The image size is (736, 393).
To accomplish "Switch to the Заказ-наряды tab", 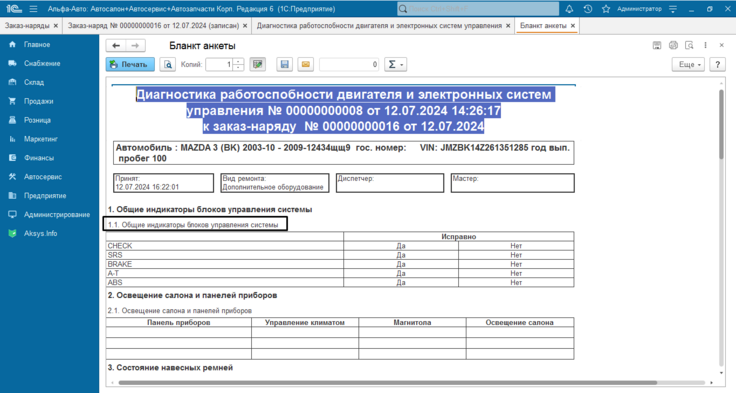I will (27, 26).
